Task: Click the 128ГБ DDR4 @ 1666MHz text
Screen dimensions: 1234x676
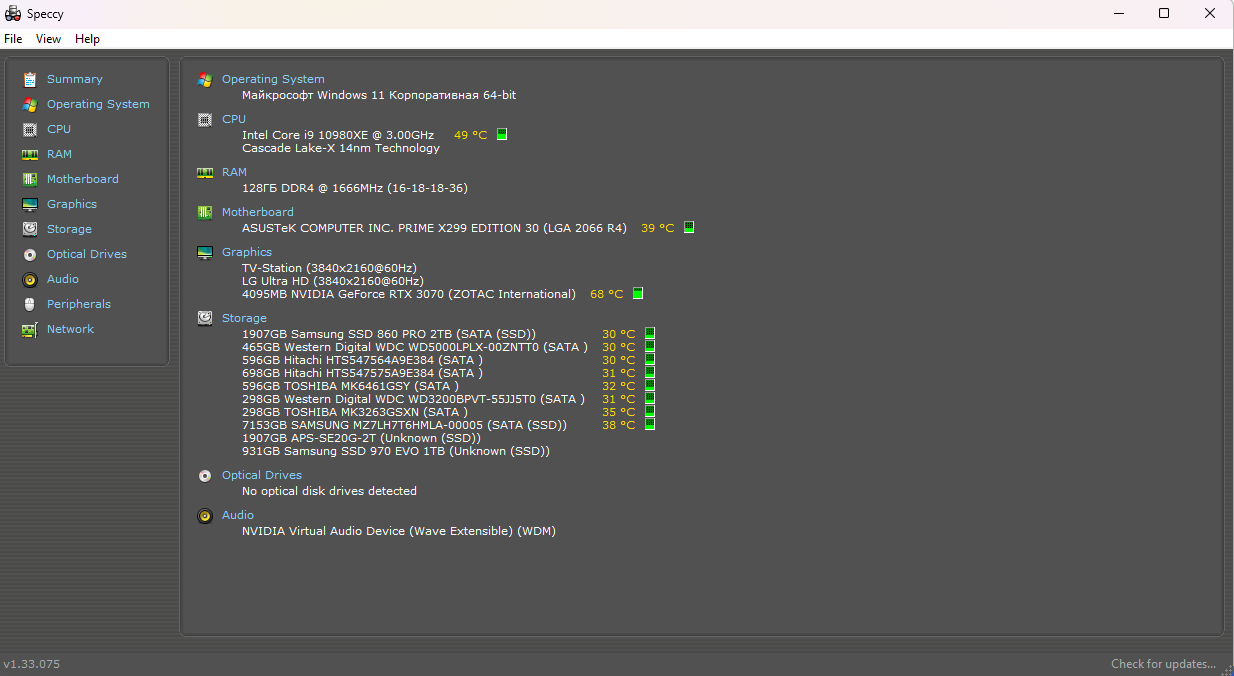Action: point(355,188)
